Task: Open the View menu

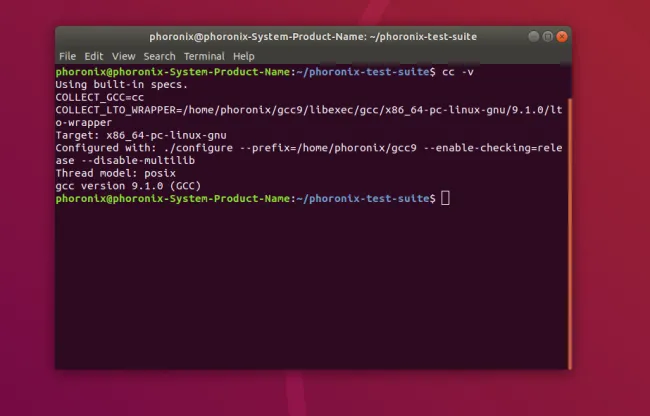Action: pos(124,56)
